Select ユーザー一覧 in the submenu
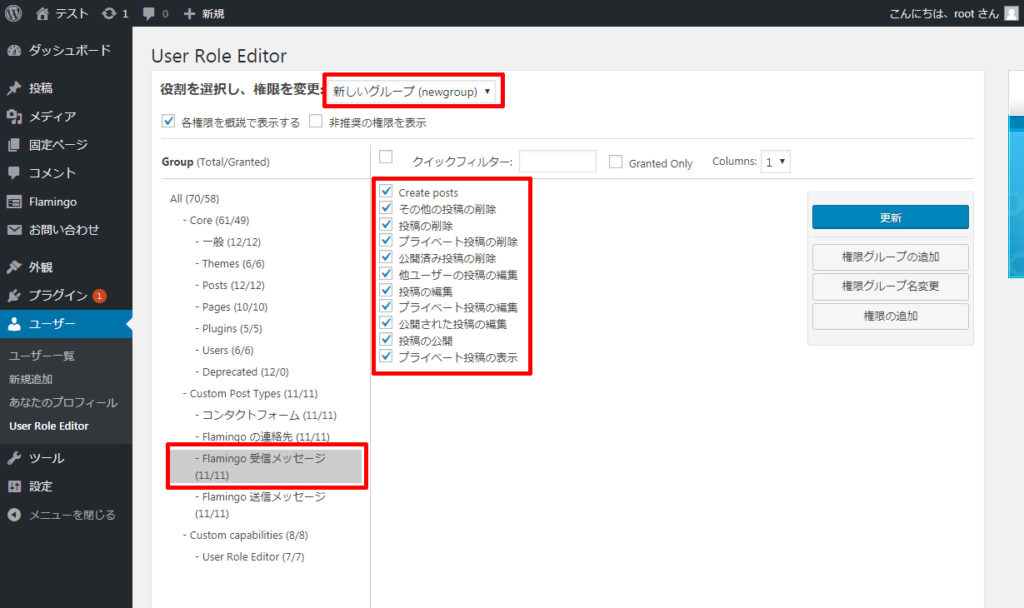Viewport: 1024px width, 608px height. 42,356
